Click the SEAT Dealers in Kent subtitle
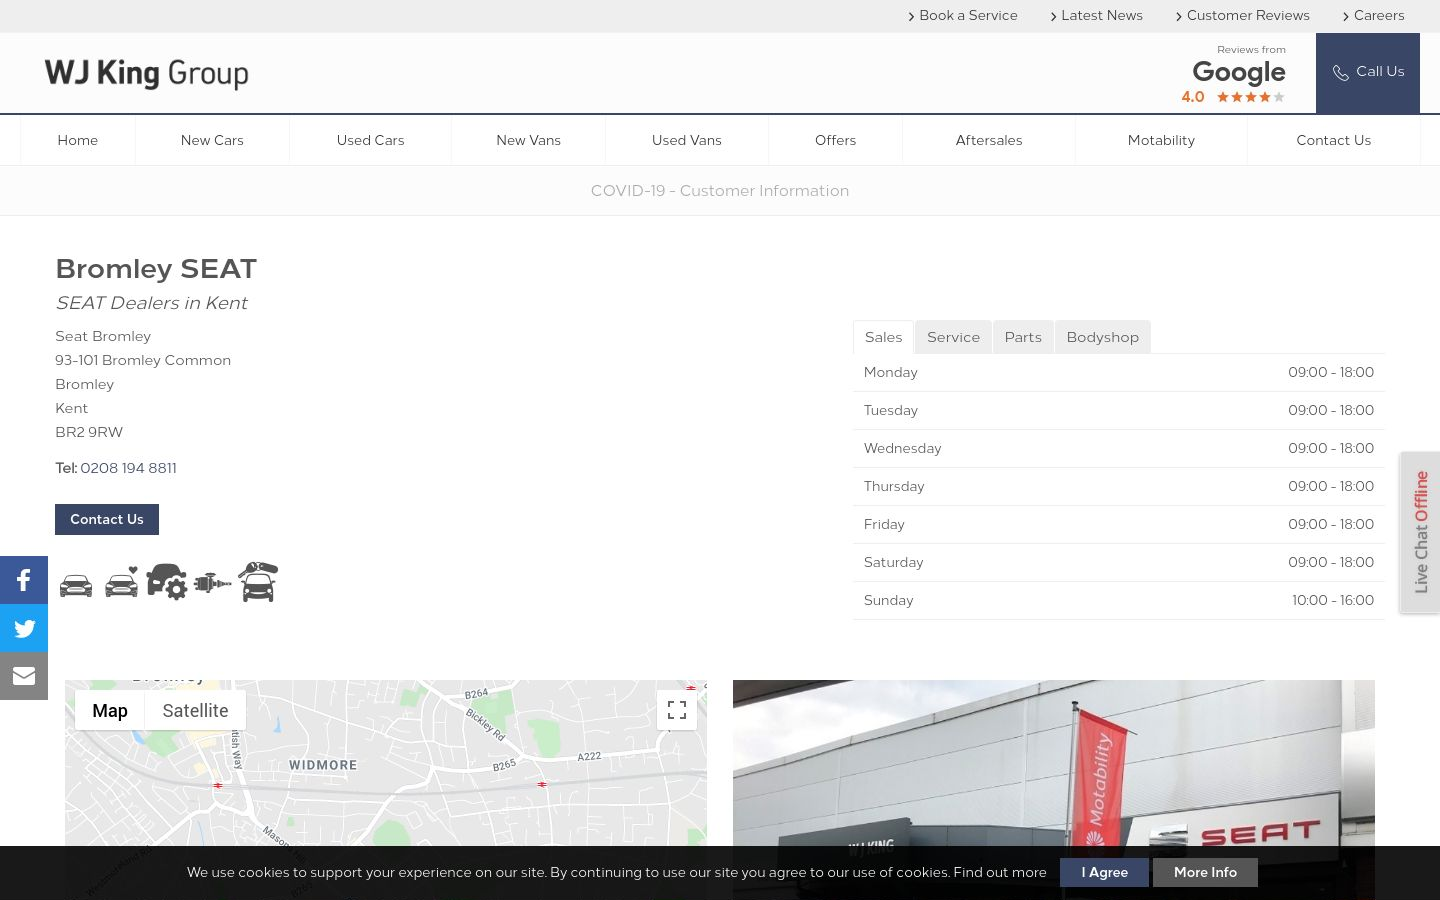The height and width of the screenshot is (900, 1440). (151, 303)
